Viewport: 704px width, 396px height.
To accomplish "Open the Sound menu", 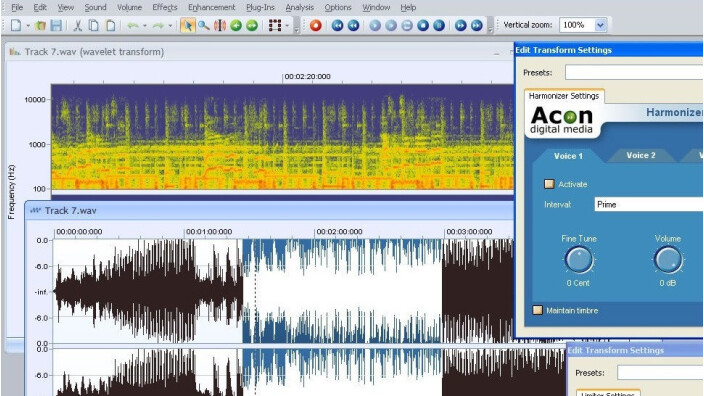I will 95,7.
